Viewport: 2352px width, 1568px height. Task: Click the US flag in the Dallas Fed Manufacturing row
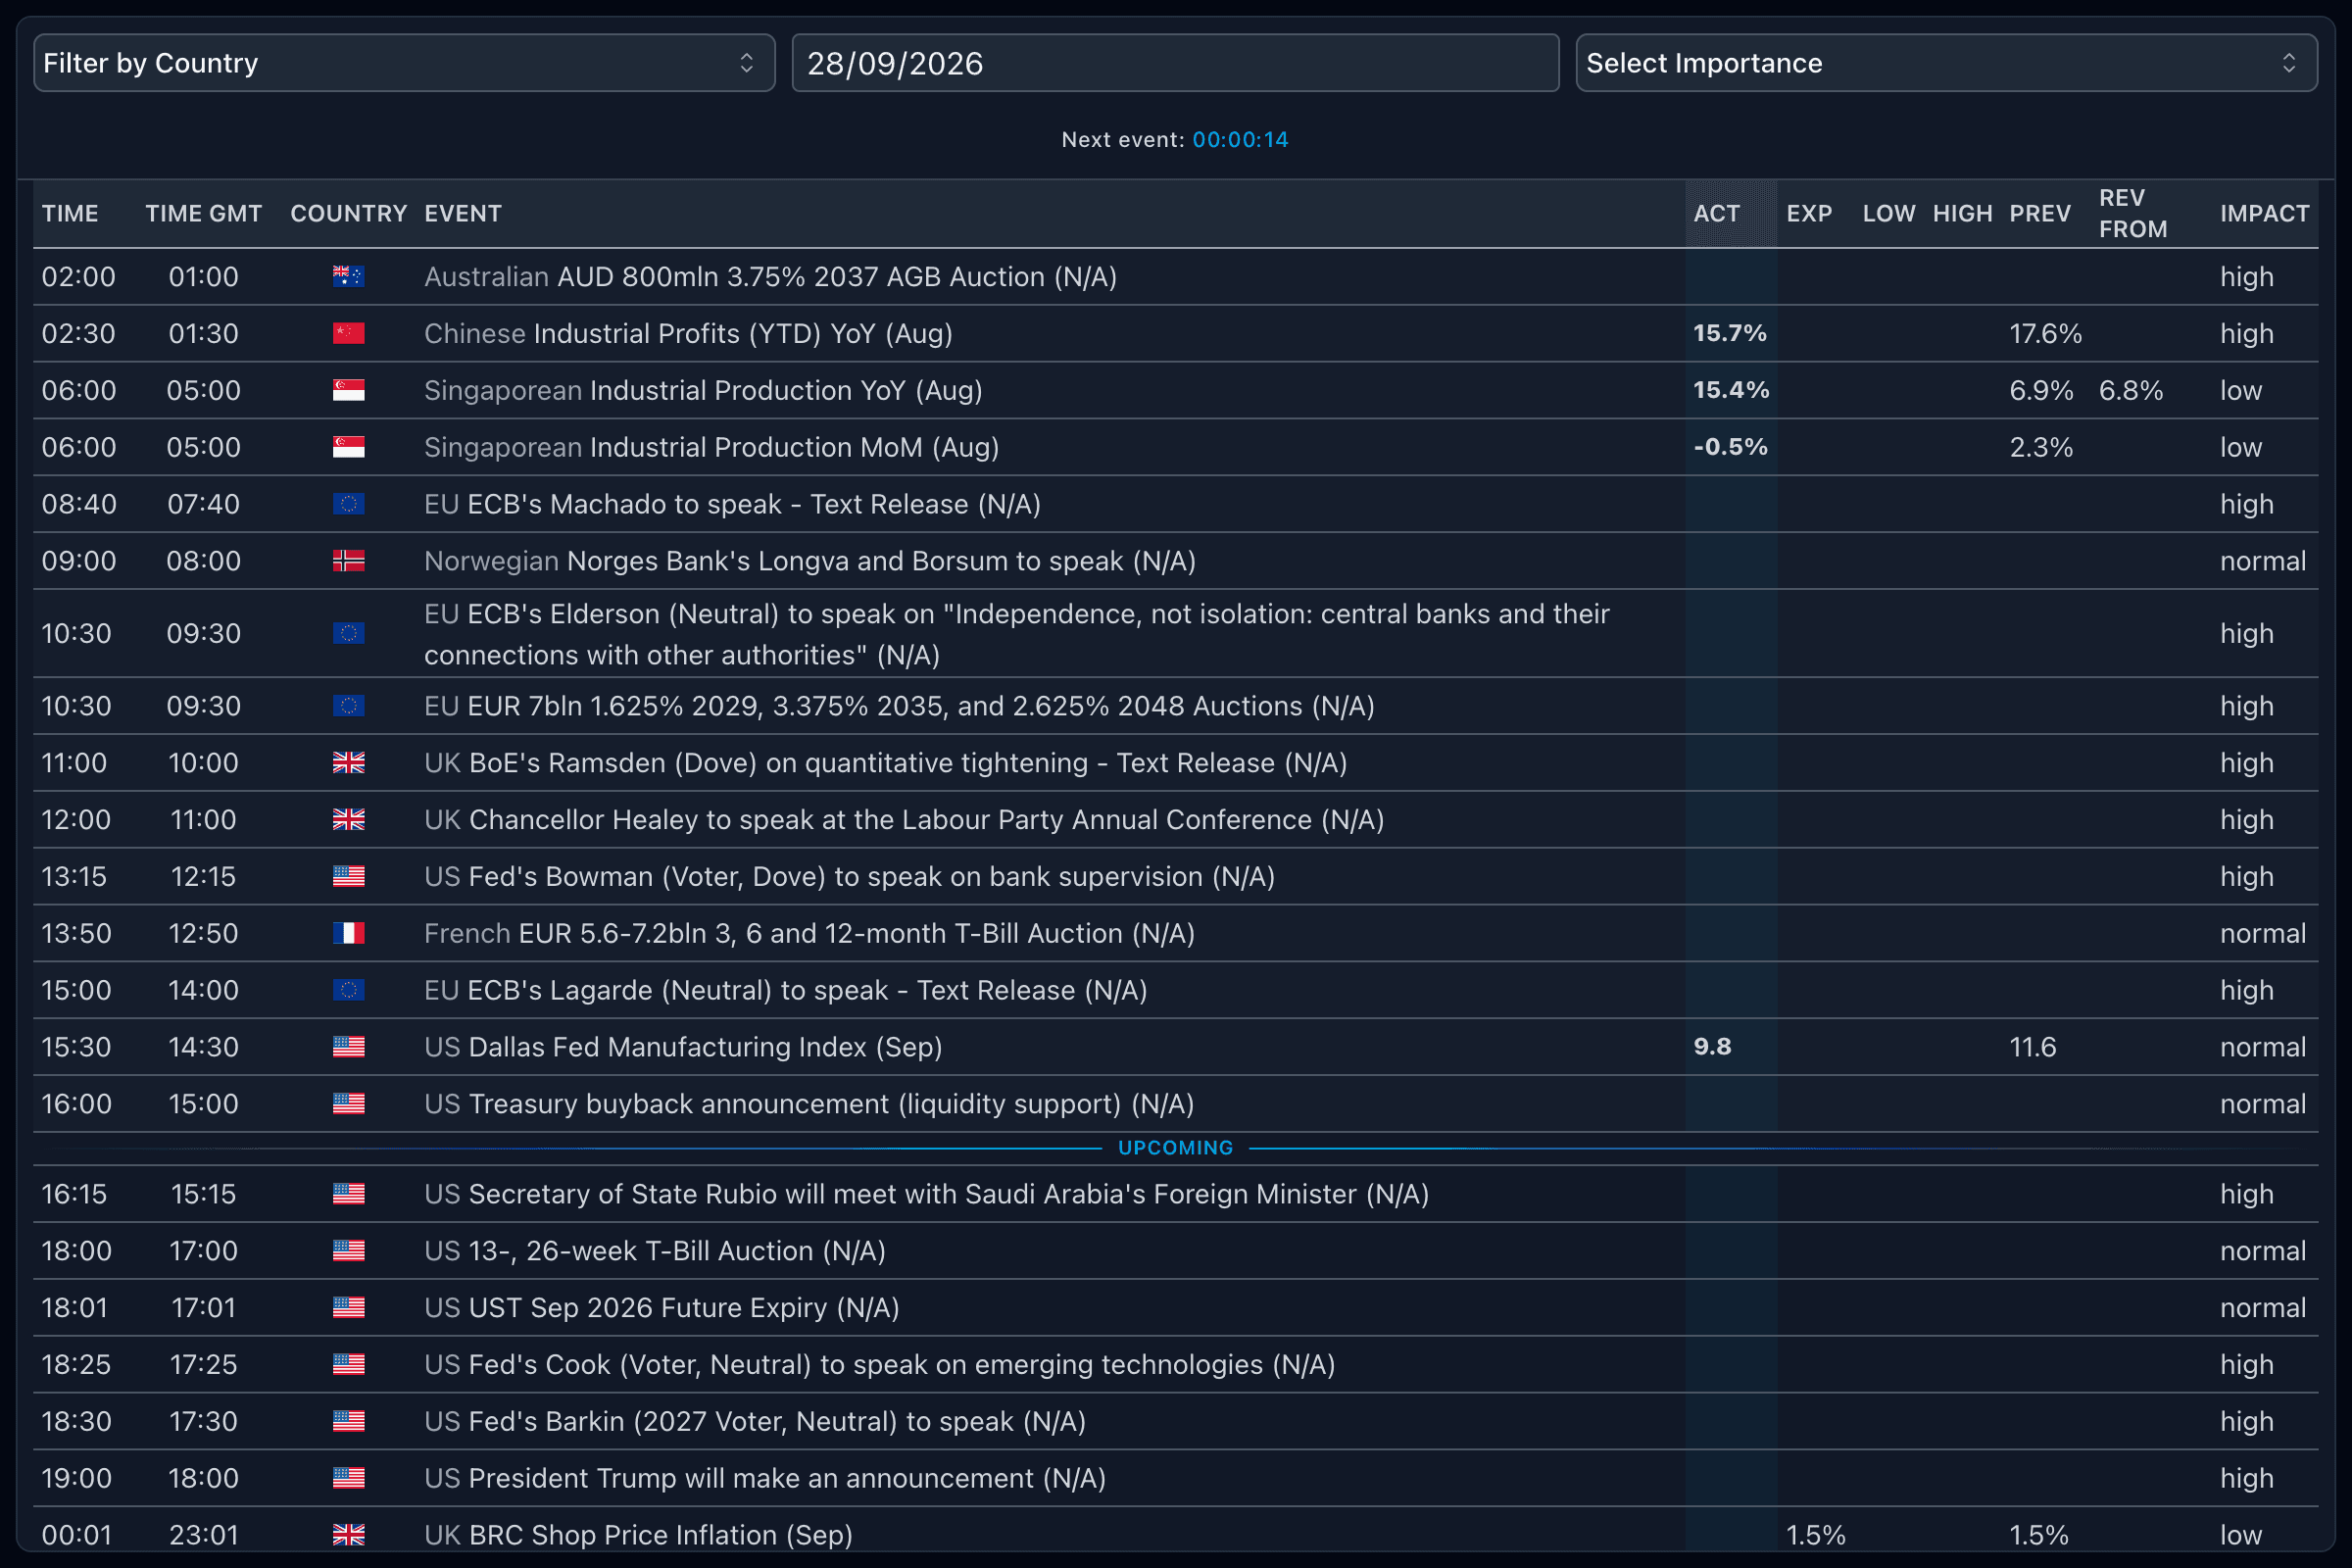[x=348, y=1047]
